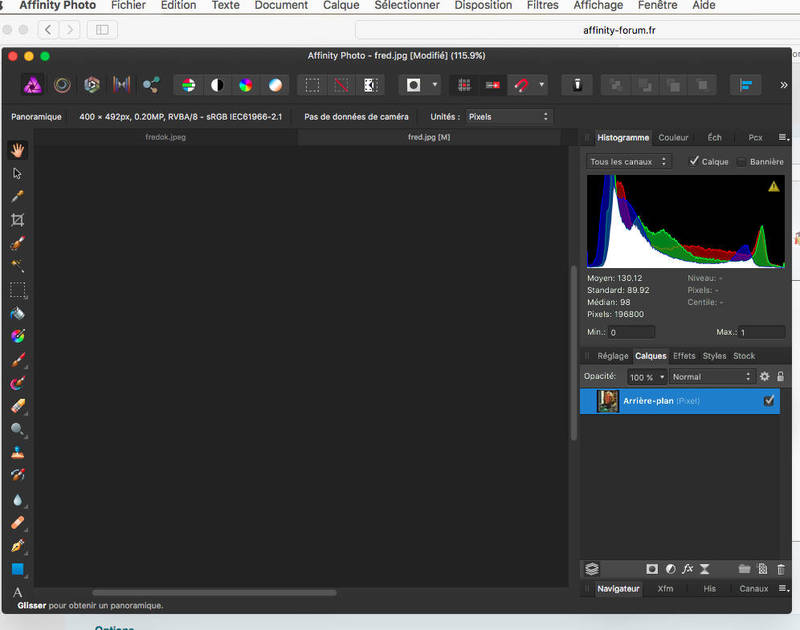This screenshot has height=630, width=800.
Task: Select the Selection Brush tool
Action: pos(17,243)
